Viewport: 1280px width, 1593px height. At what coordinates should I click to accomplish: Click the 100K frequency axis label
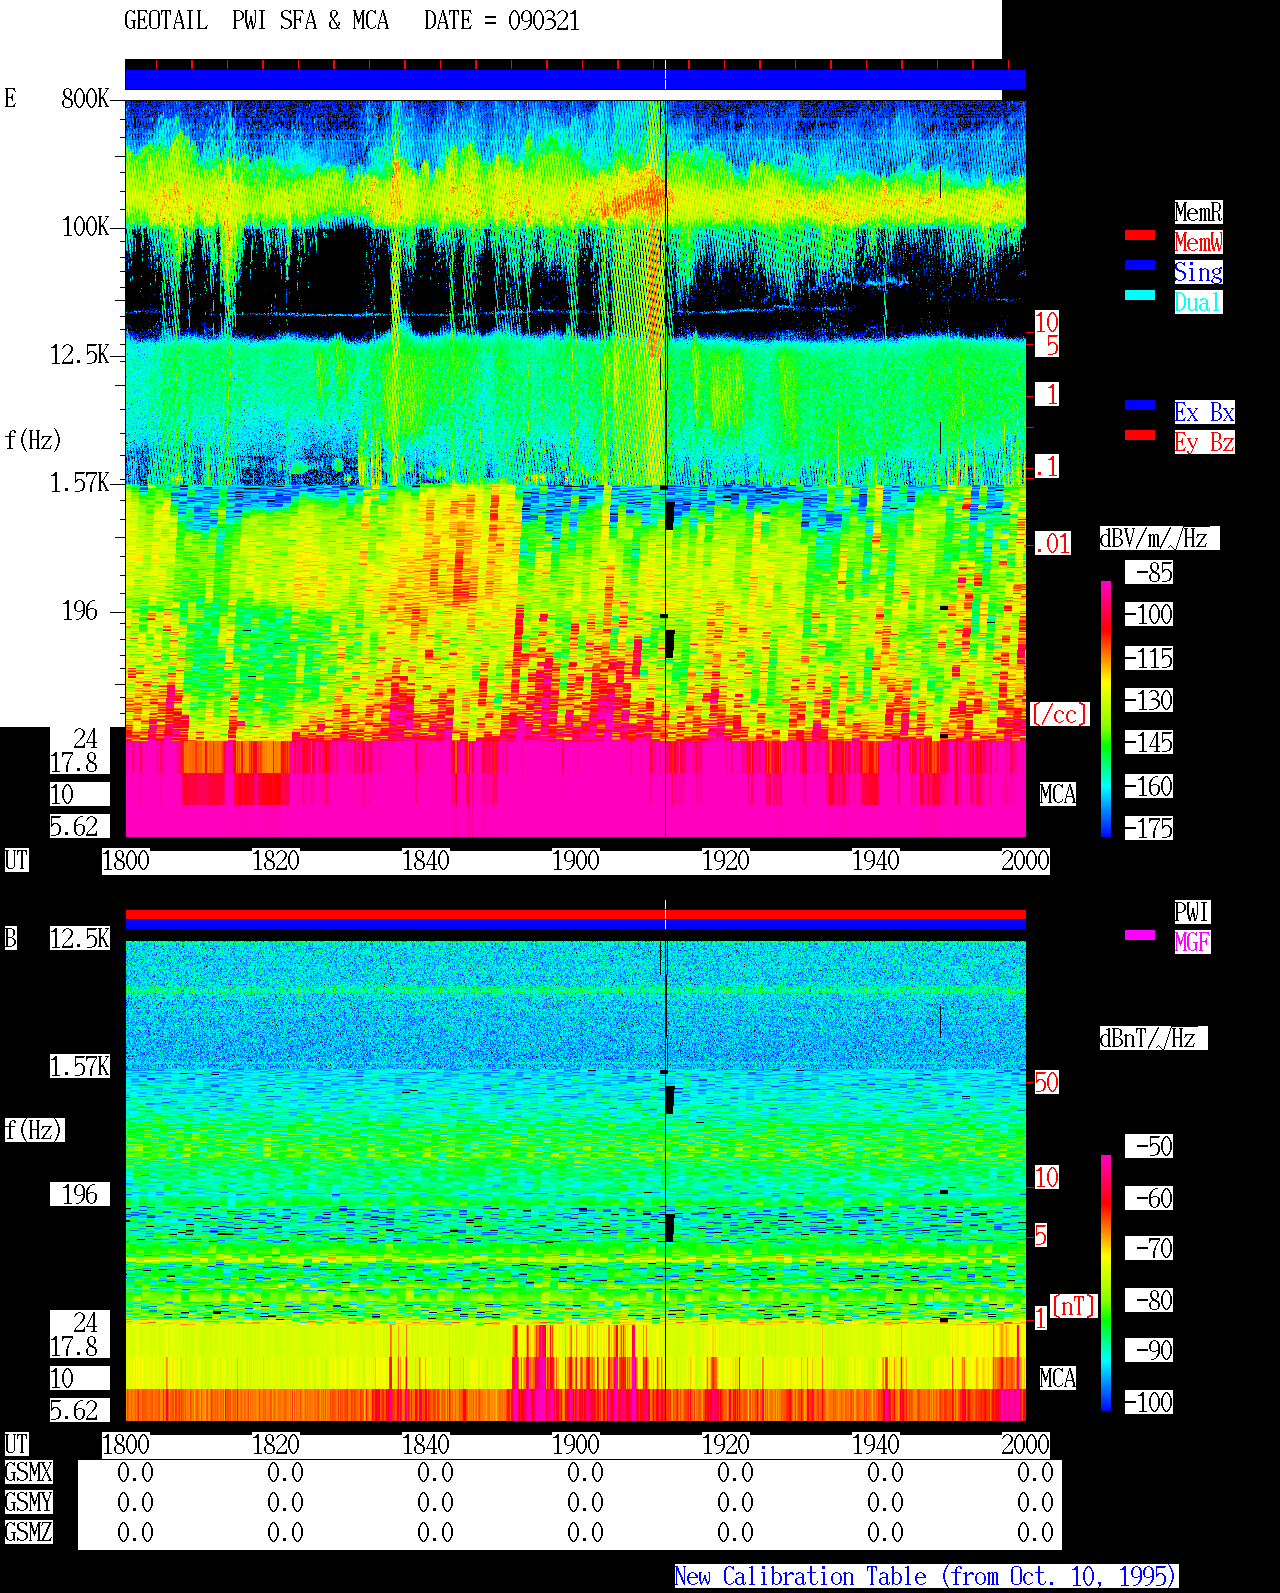point(85,227)
